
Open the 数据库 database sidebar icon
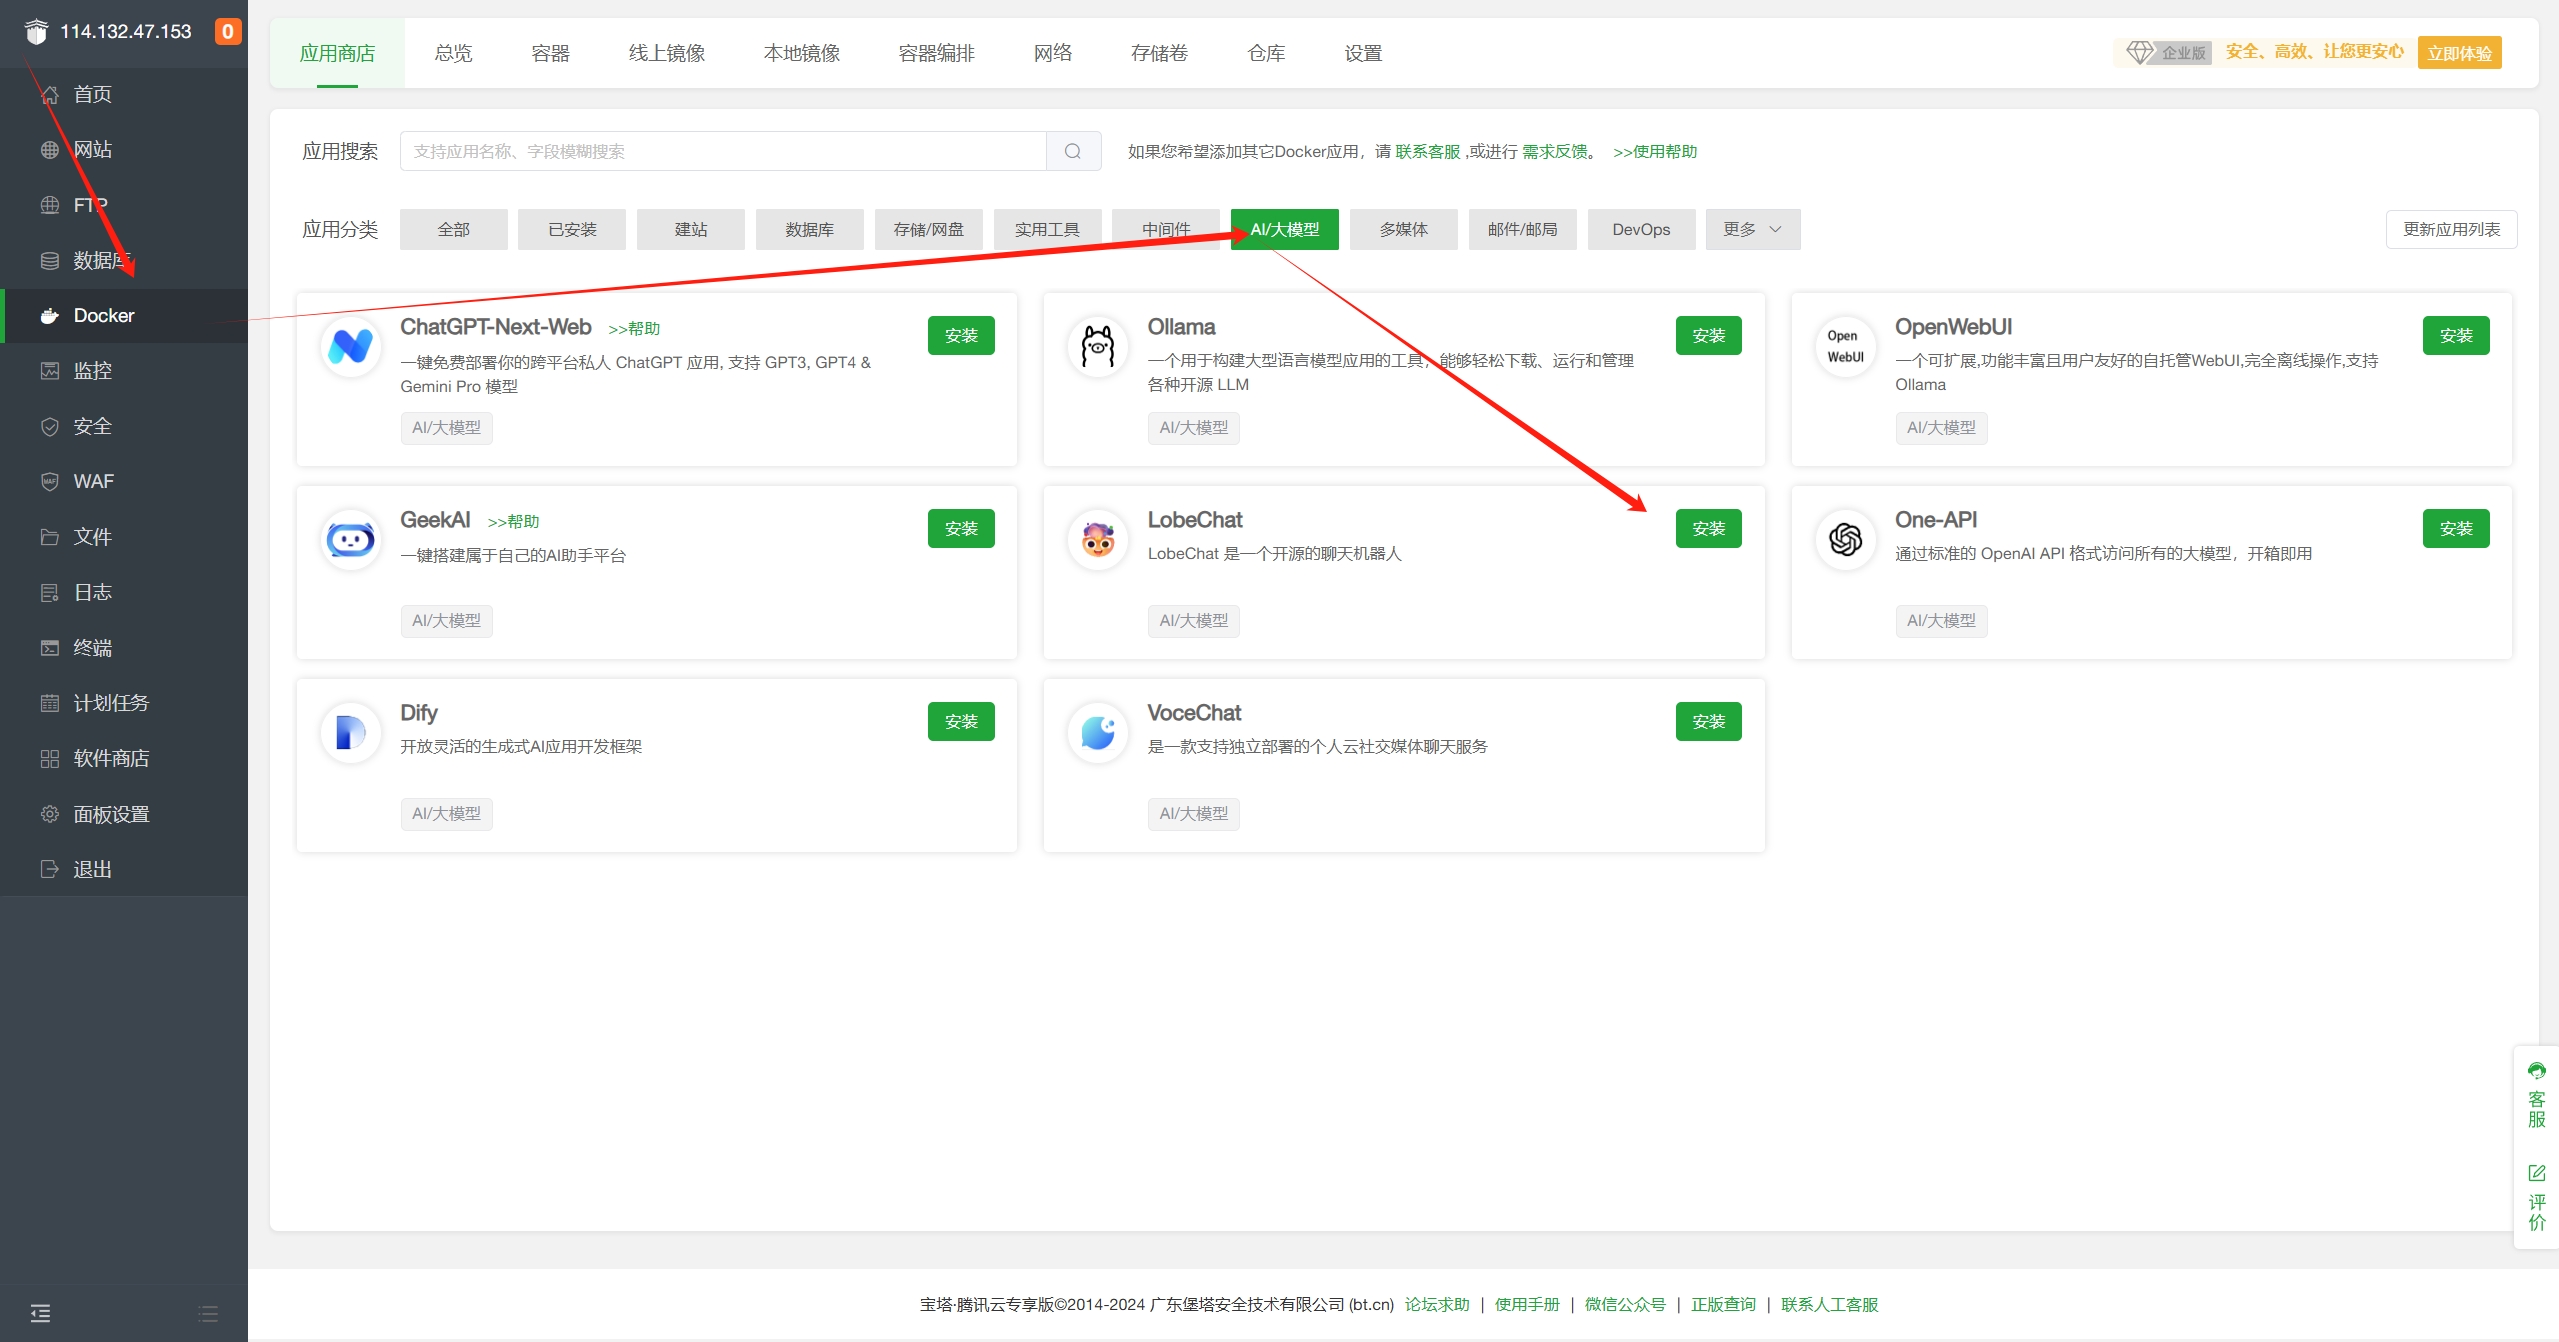click(49, 260)
